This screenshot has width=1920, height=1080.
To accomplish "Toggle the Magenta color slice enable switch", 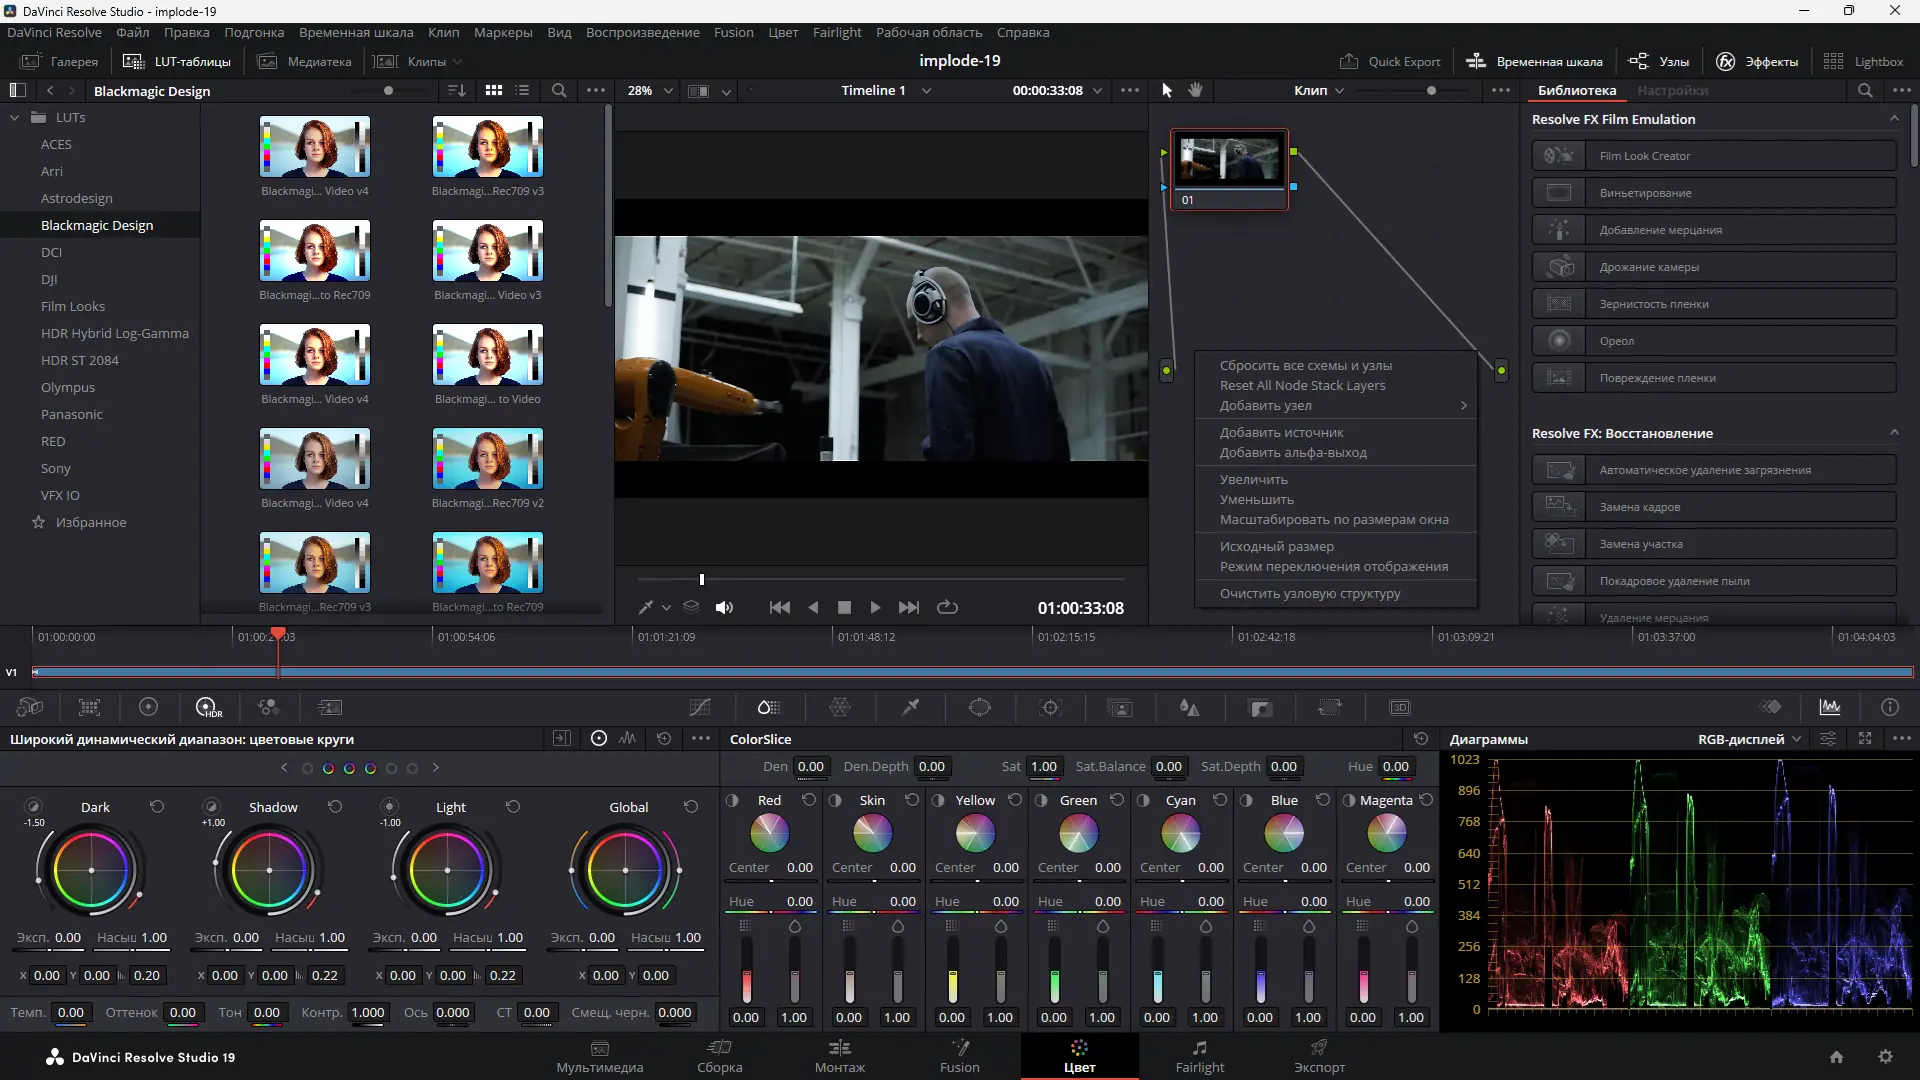I will tap(1349, 800).
